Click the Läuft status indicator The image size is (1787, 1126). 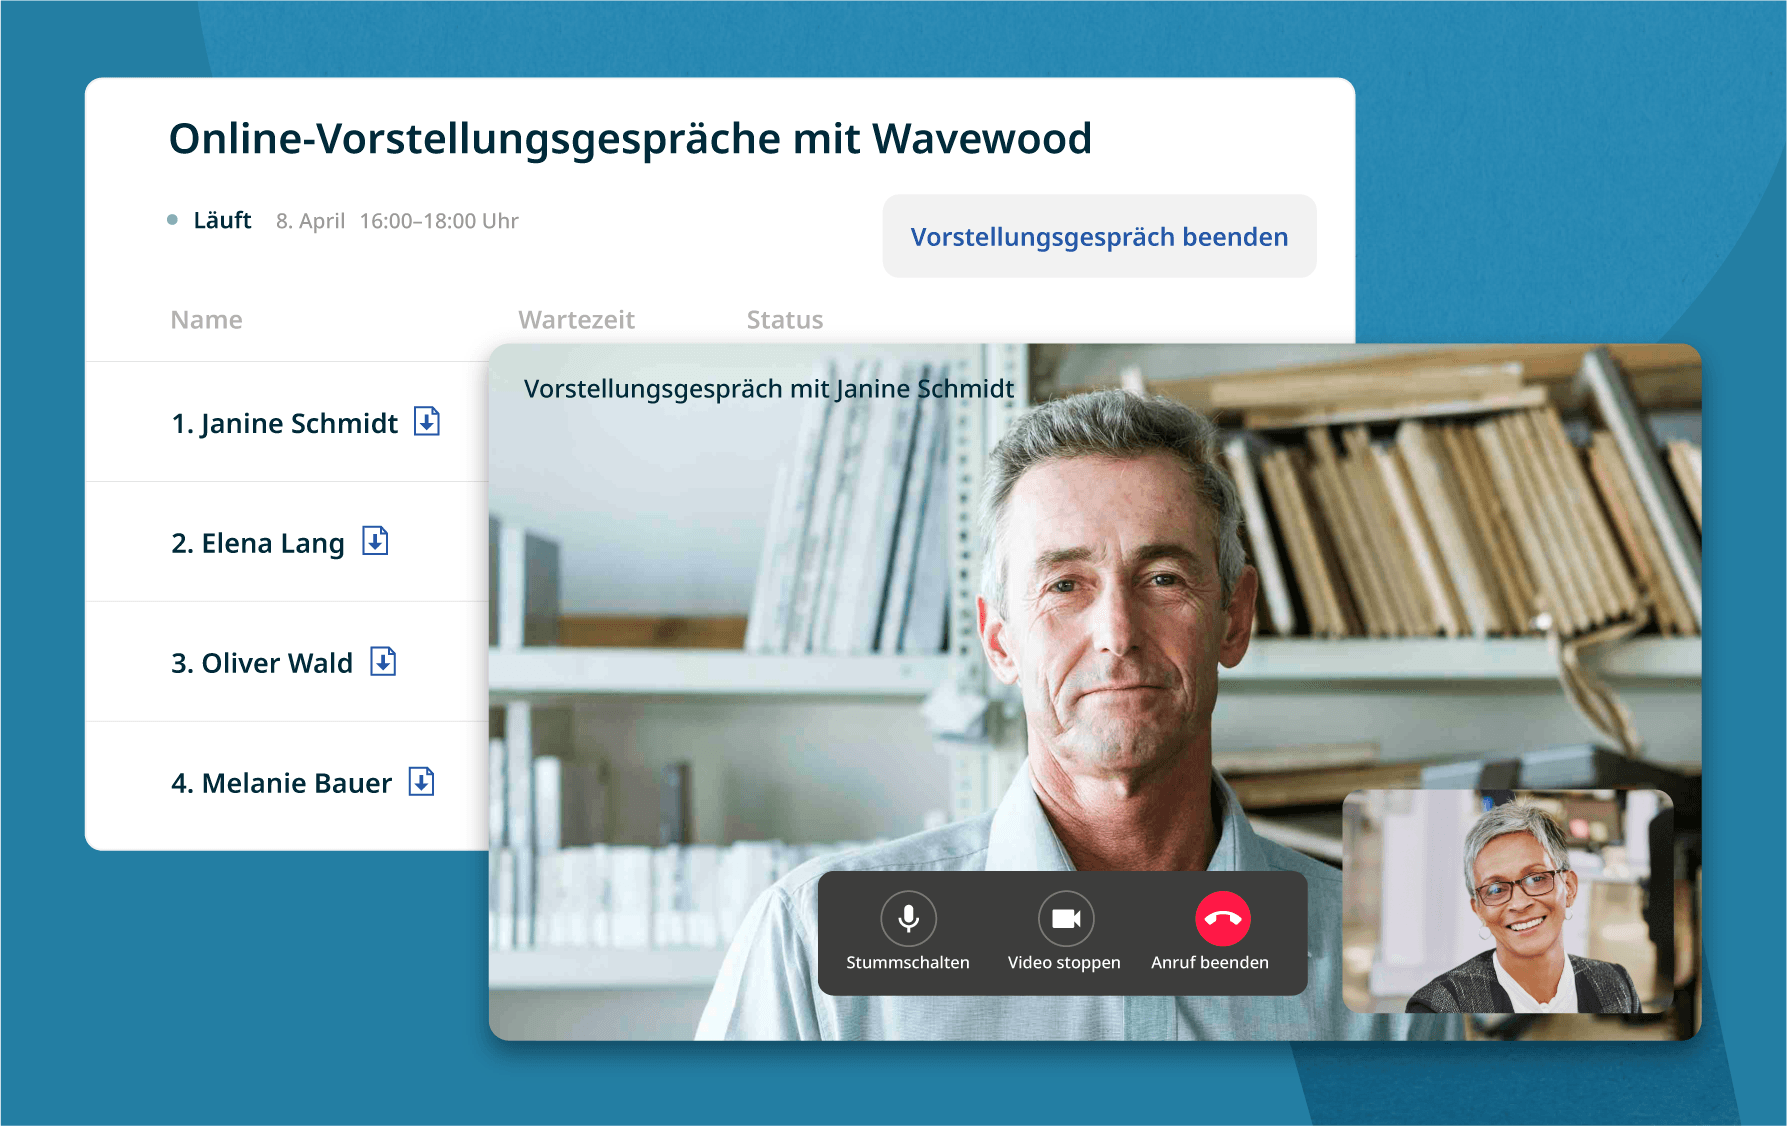coord(209,220)
